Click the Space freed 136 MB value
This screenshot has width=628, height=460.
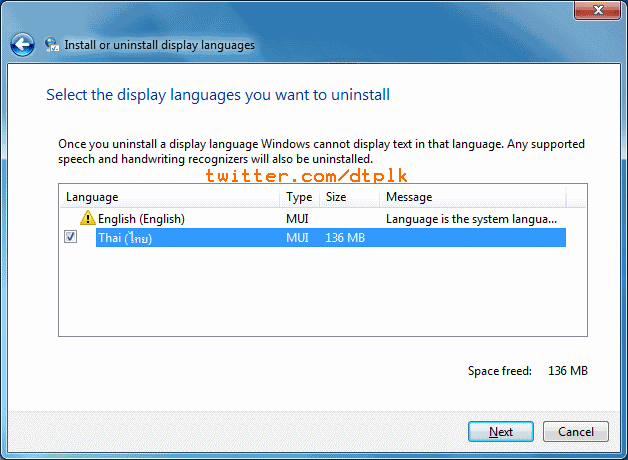pos(568,371)
